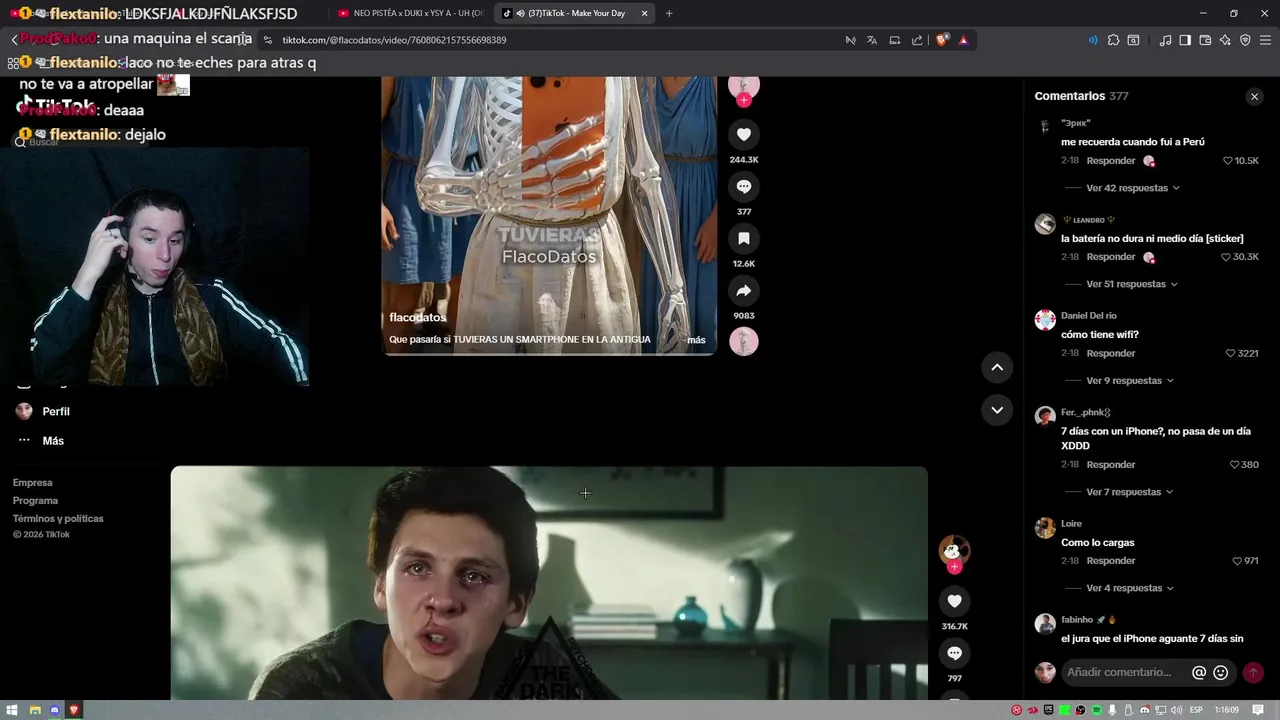The width and height of the screenshot is (1280, 720).
Task: Open comments of the second video showing 797
Action: [x=954, y=653]
